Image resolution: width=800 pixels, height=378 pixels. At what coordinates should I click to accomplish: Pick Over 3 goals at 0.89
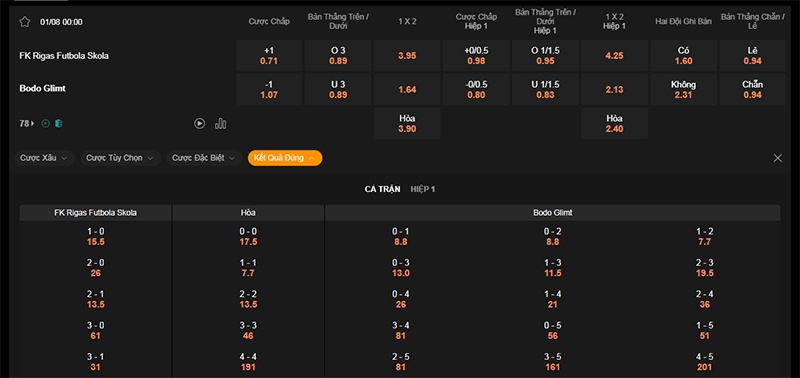click(338, 56)
